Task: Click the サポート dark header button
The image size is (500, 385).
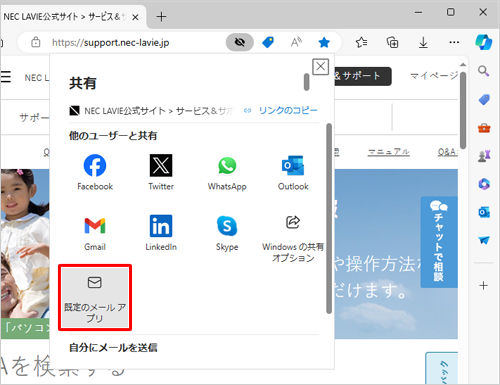Action: 363,76
